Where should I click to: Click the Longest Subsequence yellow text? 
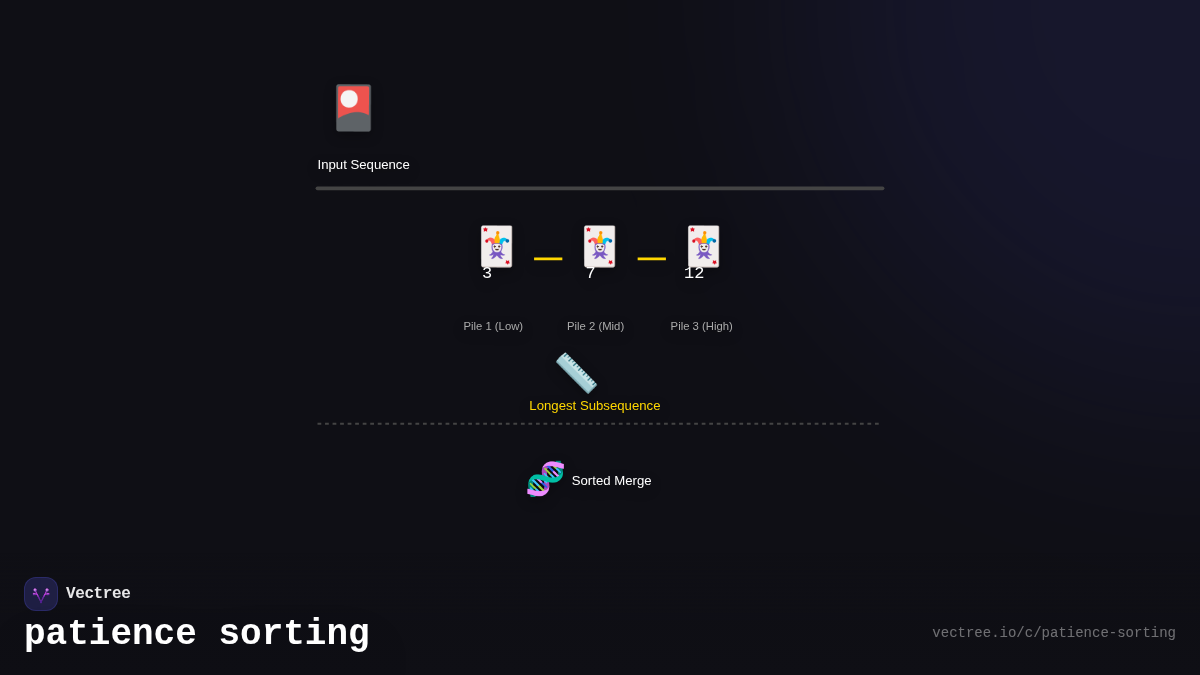[595, 405]
